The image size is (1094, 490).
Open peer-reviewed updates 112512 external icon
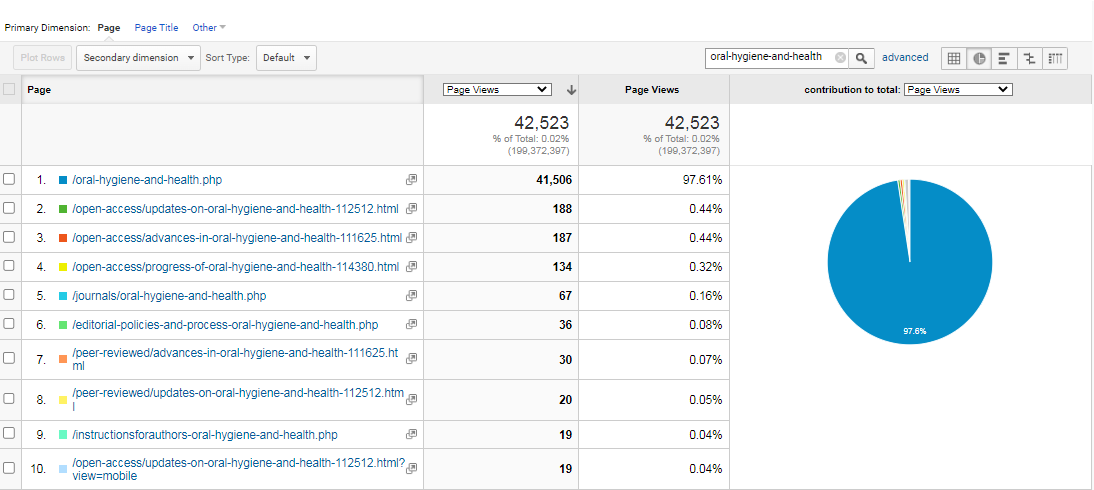click(x=412, y=399)
